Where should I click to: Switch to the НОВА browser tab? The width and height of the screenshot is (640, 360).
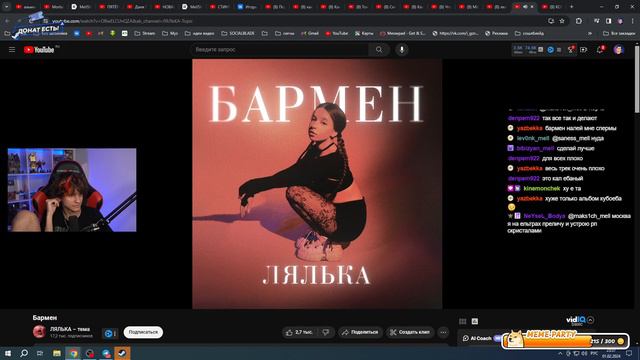coord(164,7)
